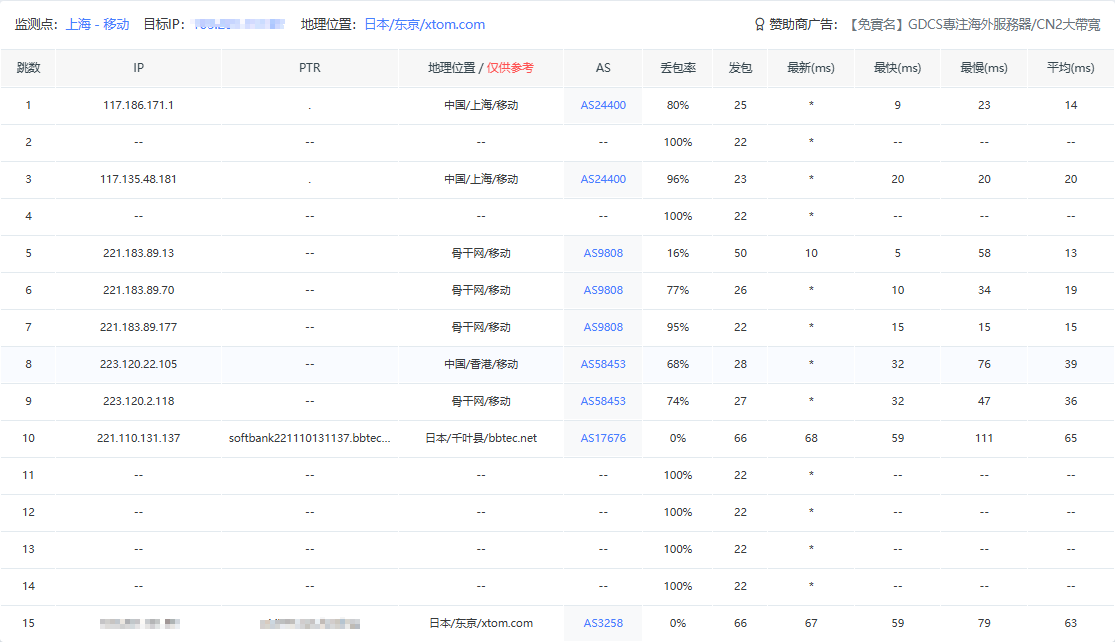The image size is (1115, 642).
Task: Click the 95% packet loss cell
Action: point(678,327)
